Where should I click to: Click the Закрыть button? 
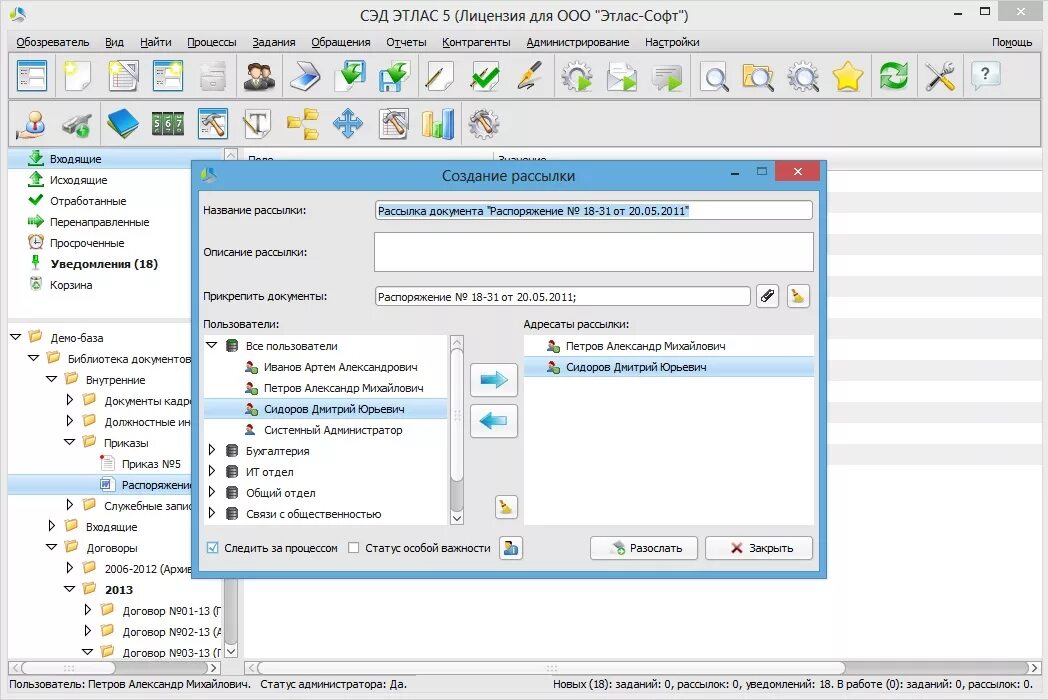coord(759,548)
